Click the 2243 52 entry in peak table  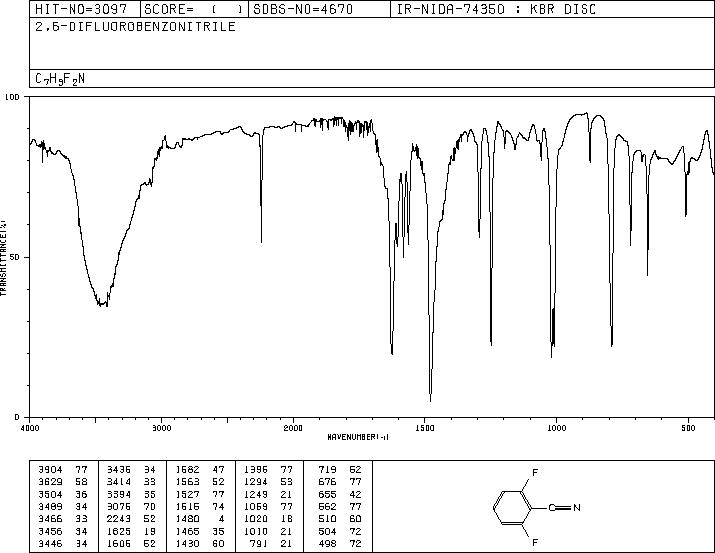coord(131,519)
